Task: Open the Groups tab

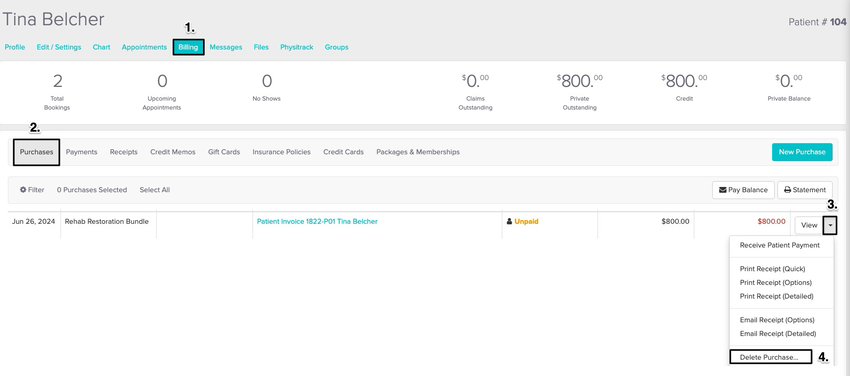Action: (336, 47)
